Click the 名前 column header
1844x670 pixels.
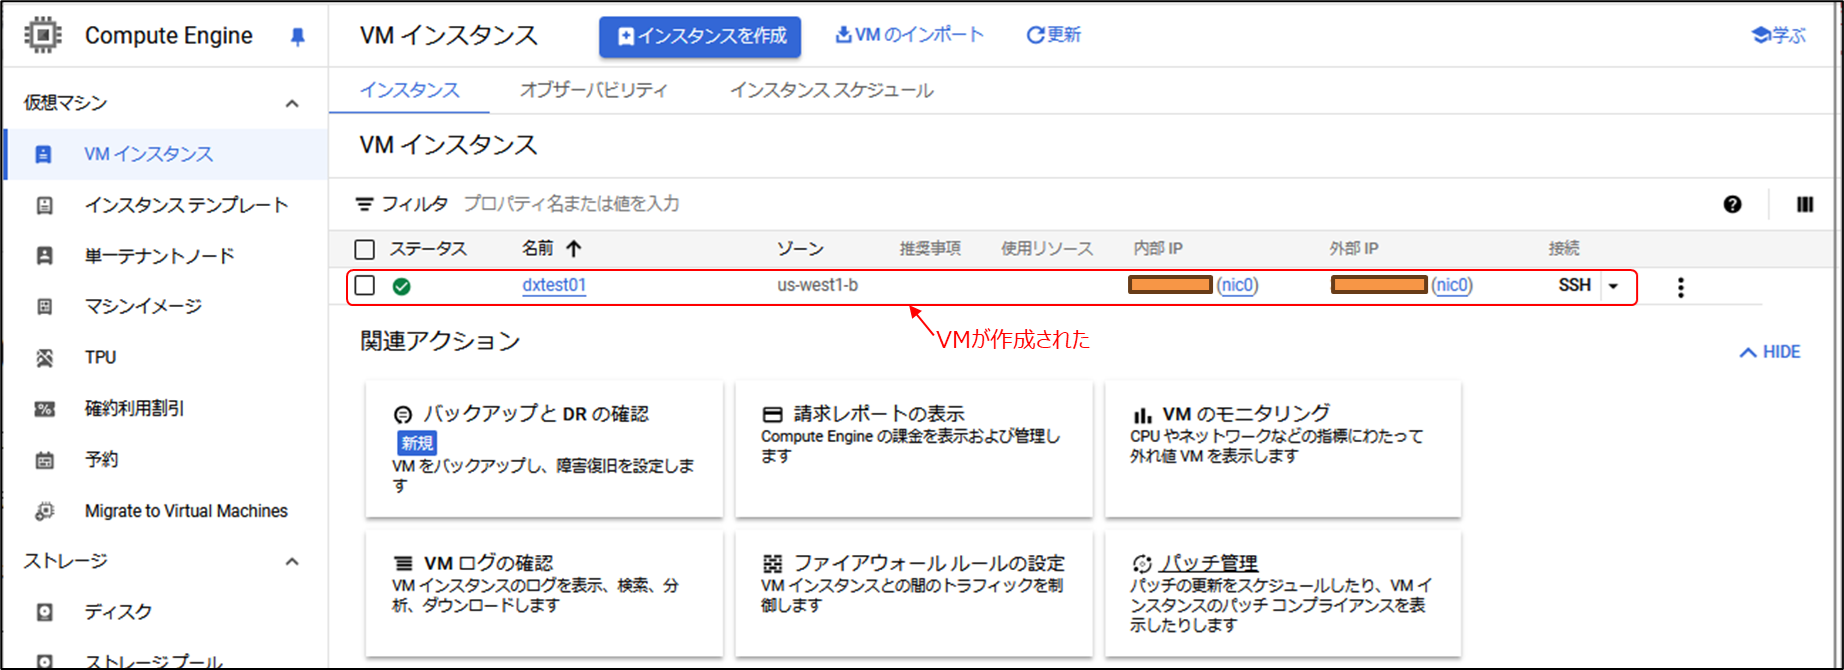[x=538, y=248]
